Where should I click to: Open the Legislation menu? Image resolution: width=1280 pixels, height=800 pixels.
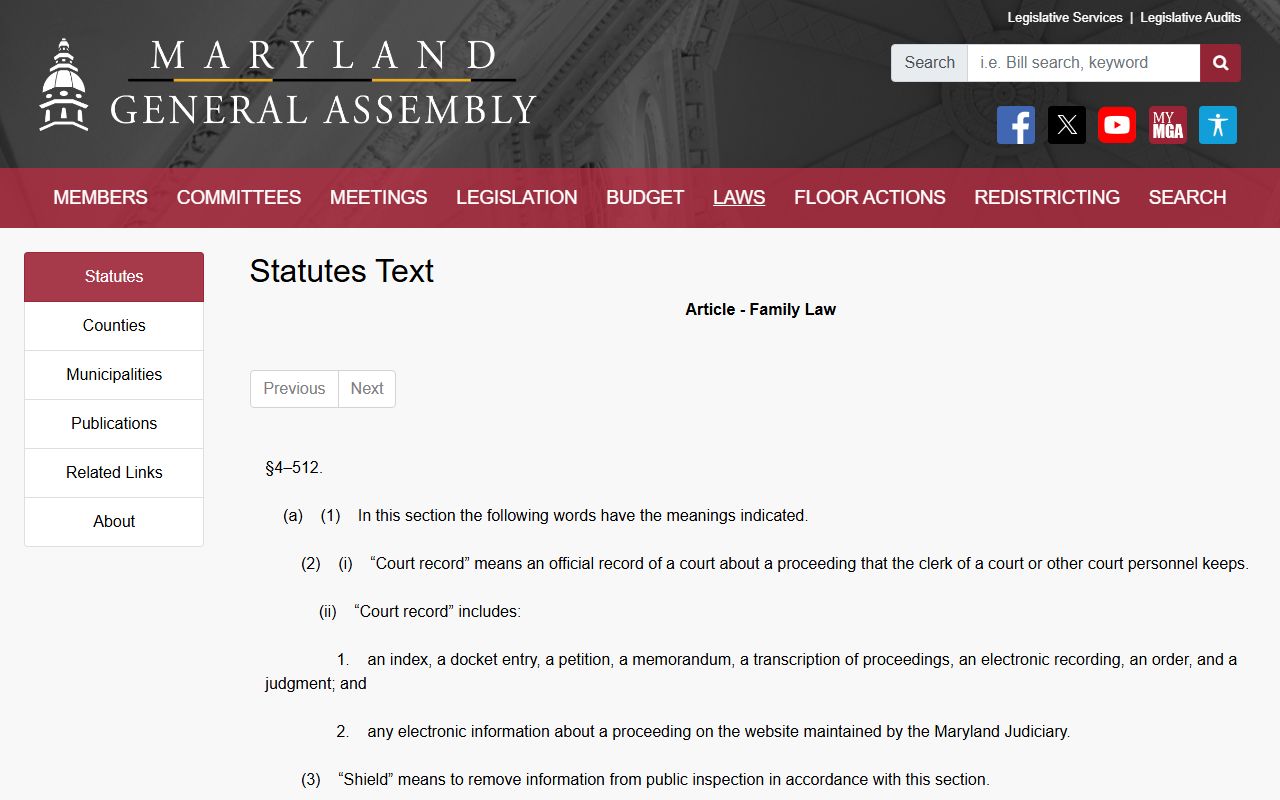[x=516, y=197]
